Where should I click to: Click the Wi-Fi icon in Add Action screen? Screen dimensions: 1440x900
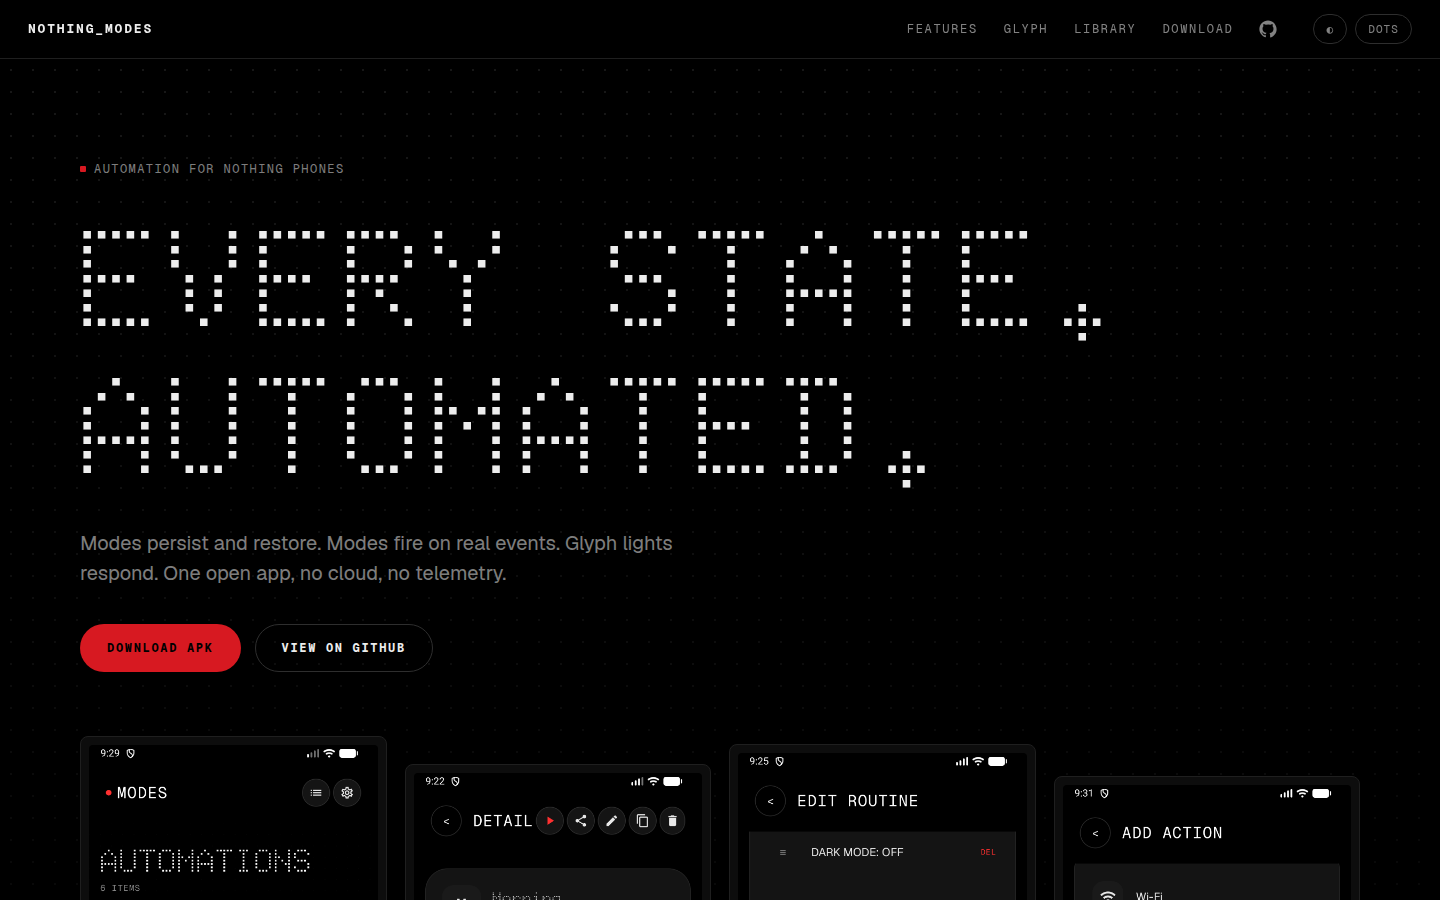pyautogui.click(x=1108, y=895)
